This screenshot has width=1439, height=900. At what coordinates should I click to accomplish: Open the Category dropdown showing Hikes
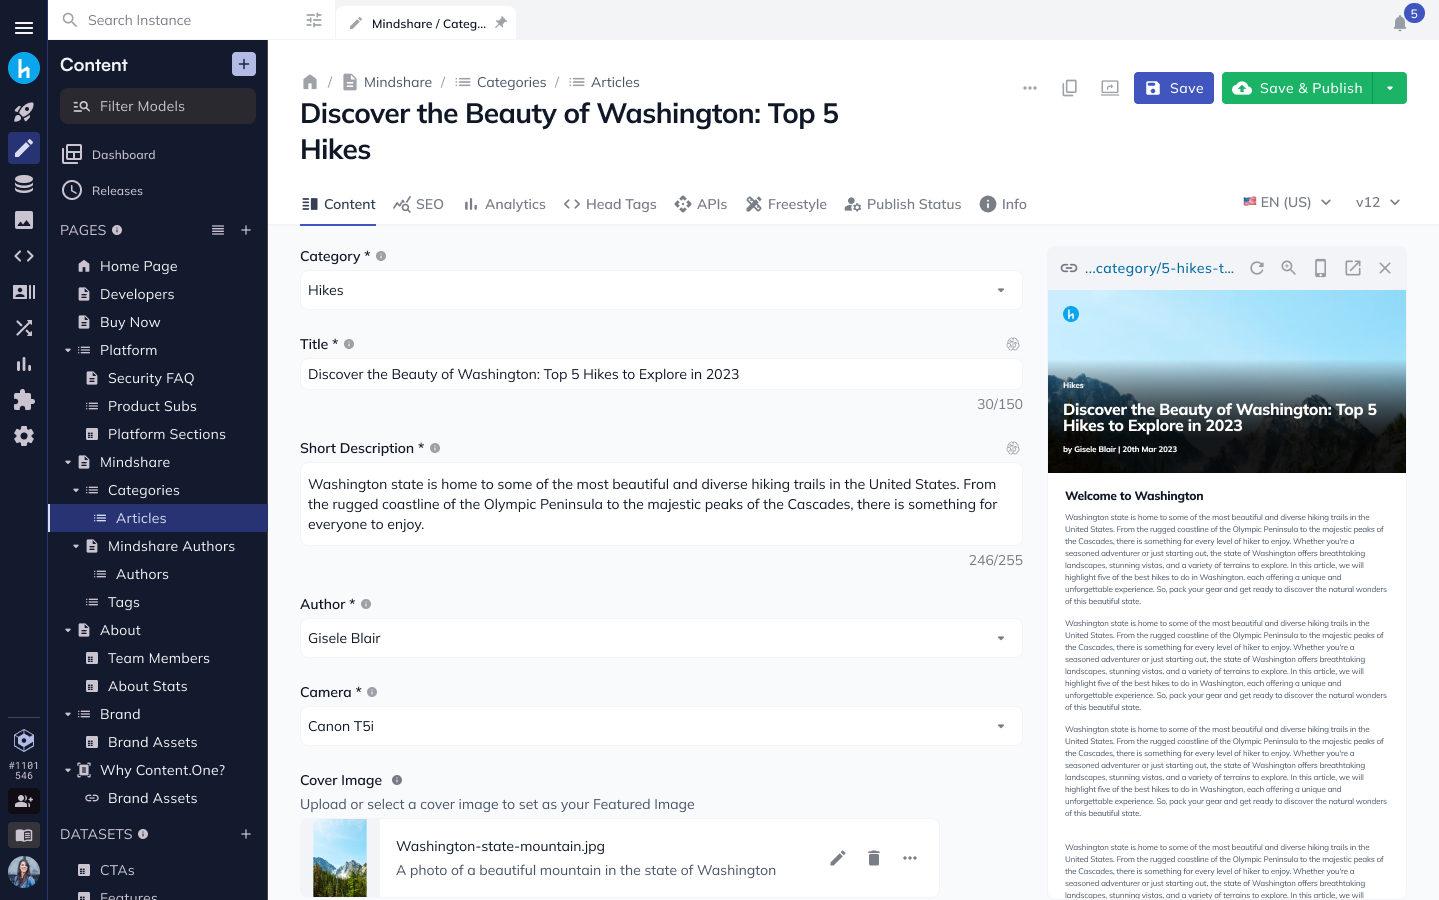tap(660, 290)
